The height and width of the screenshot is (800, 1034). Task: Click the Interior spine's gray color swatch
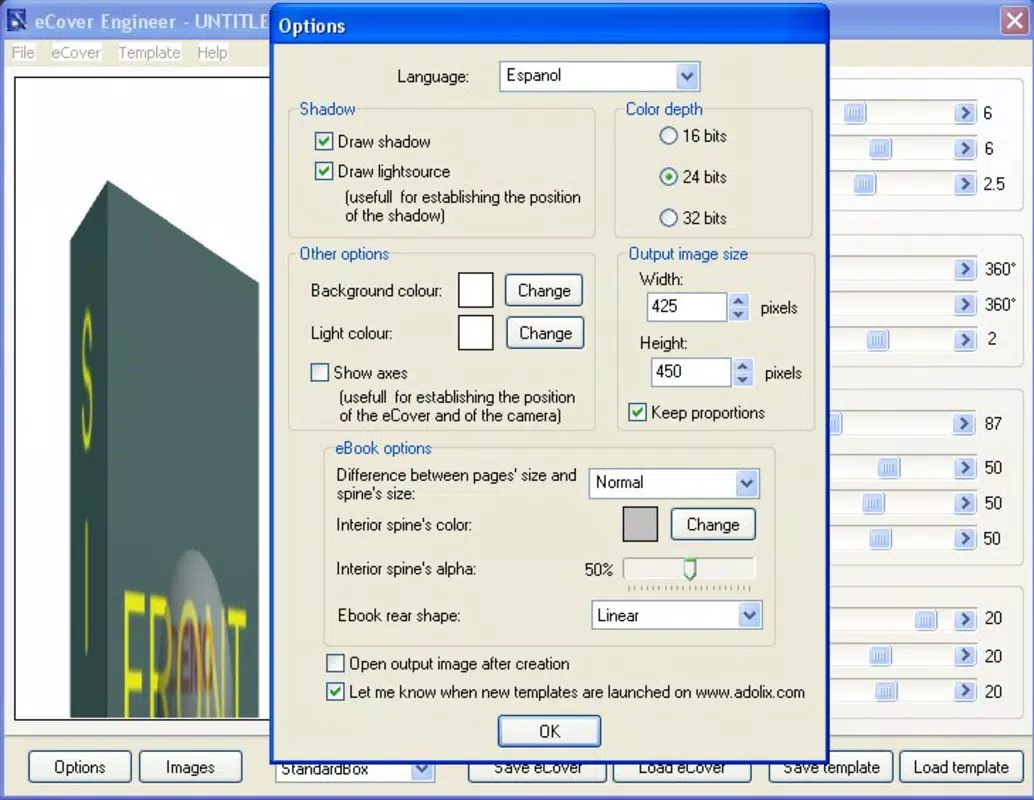[640, 524]
